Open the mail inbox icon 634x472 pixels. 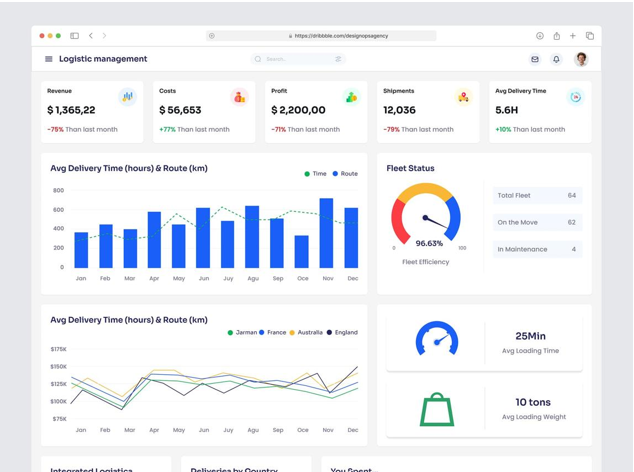[535, 59]
